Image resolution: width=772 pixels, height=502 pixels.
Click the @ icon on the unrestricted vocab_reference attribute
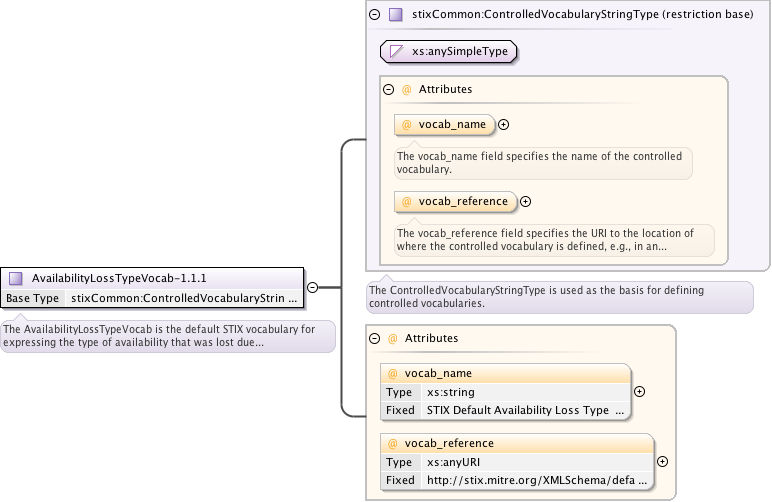point(407,201)
